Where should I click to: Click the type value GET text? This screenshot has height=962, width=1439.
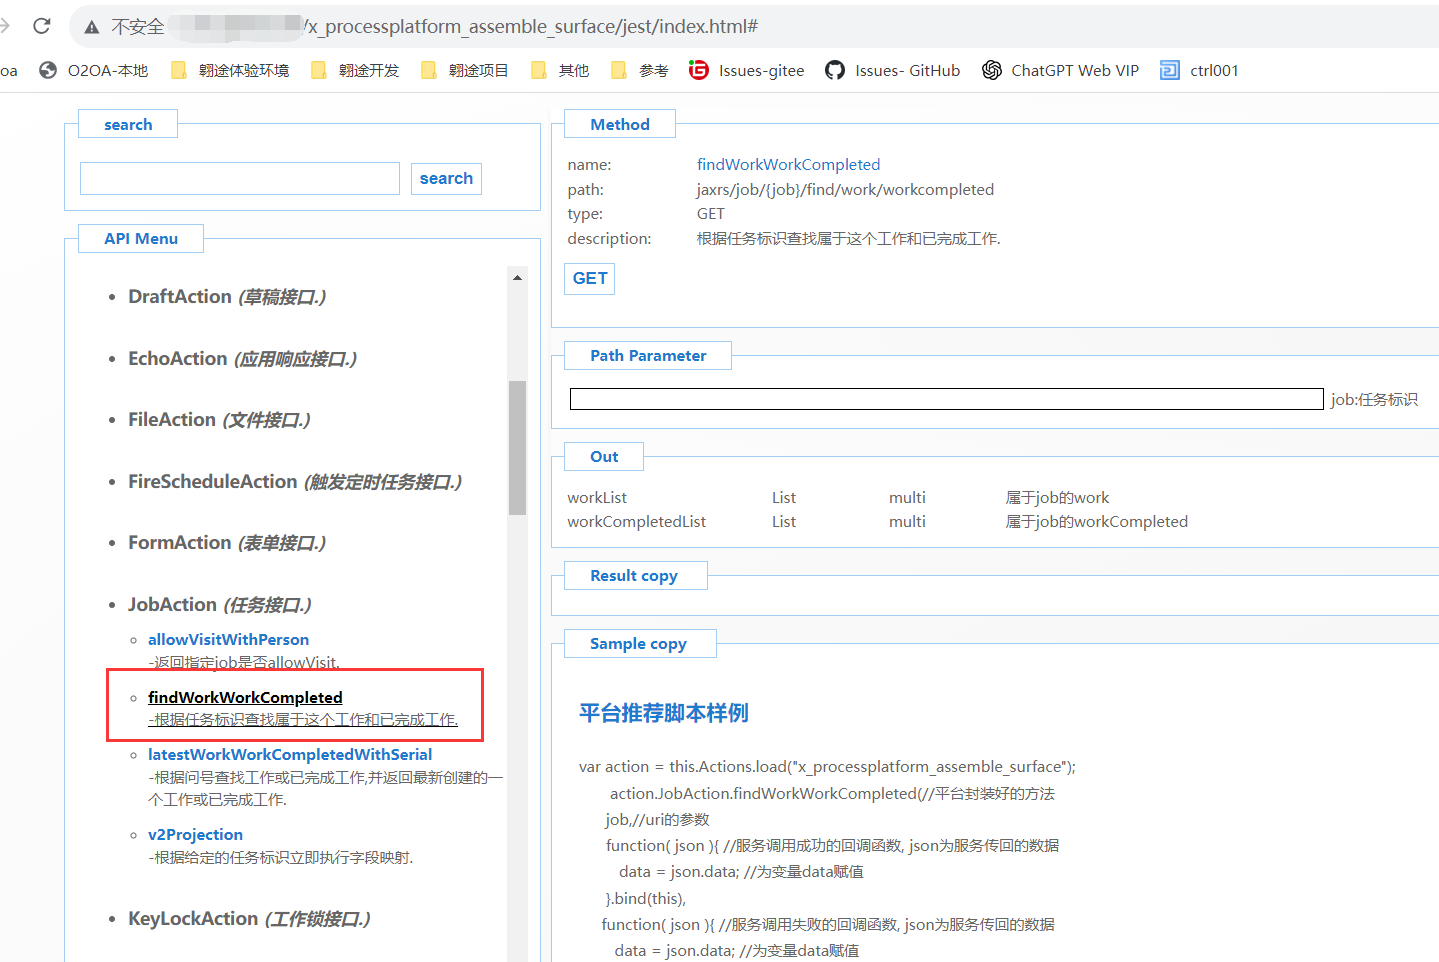click(x=711, y=214)
